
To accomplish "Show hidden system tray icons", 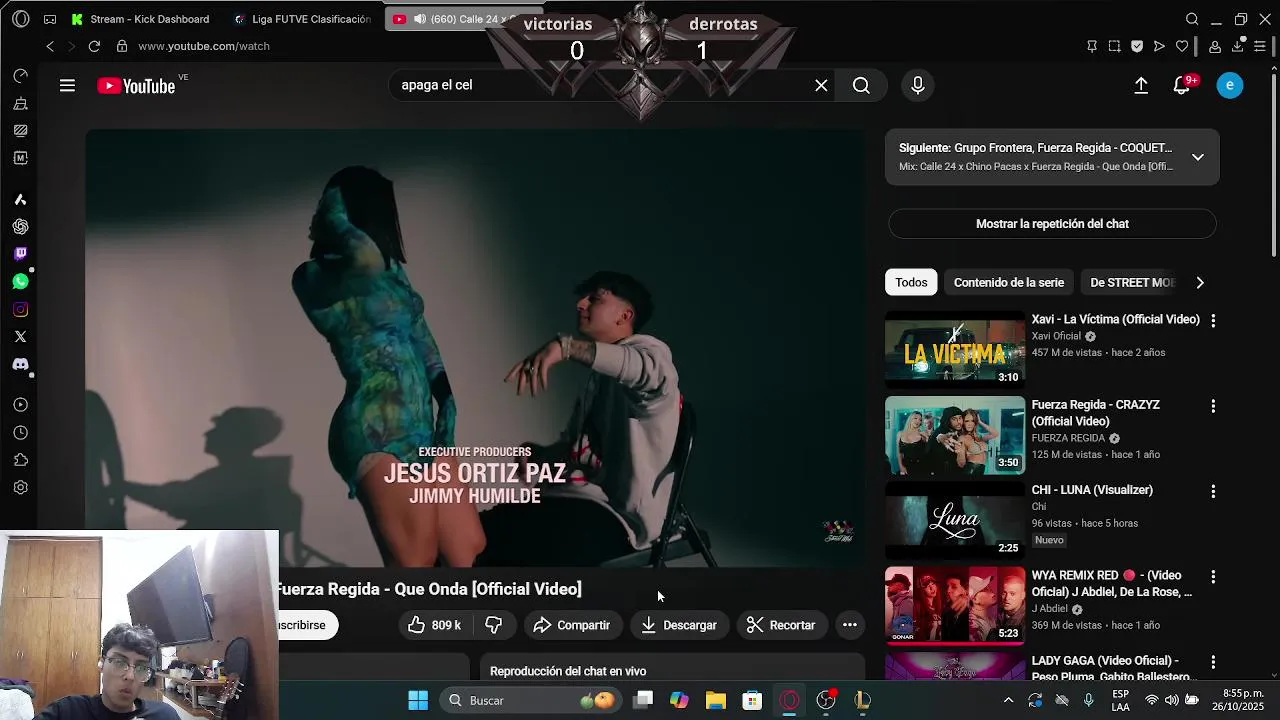I will [x=1008, y=700].
